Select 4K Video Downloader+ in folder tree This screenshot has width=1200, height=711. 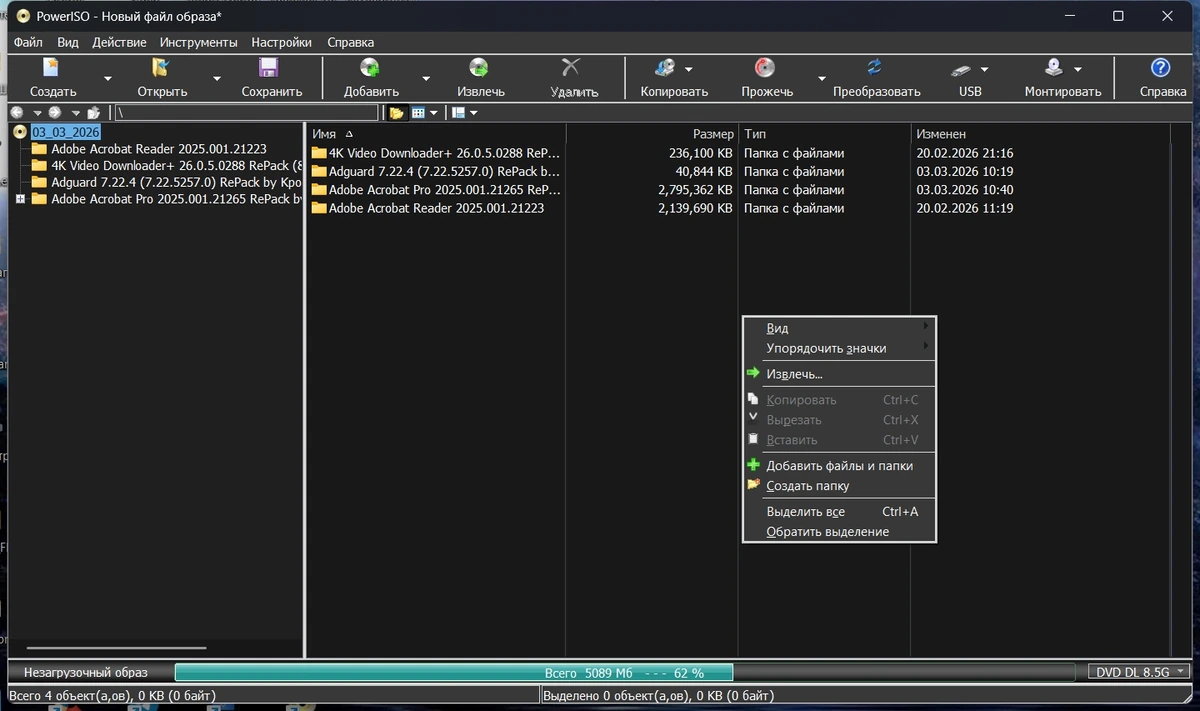click(x=177, y=165)
